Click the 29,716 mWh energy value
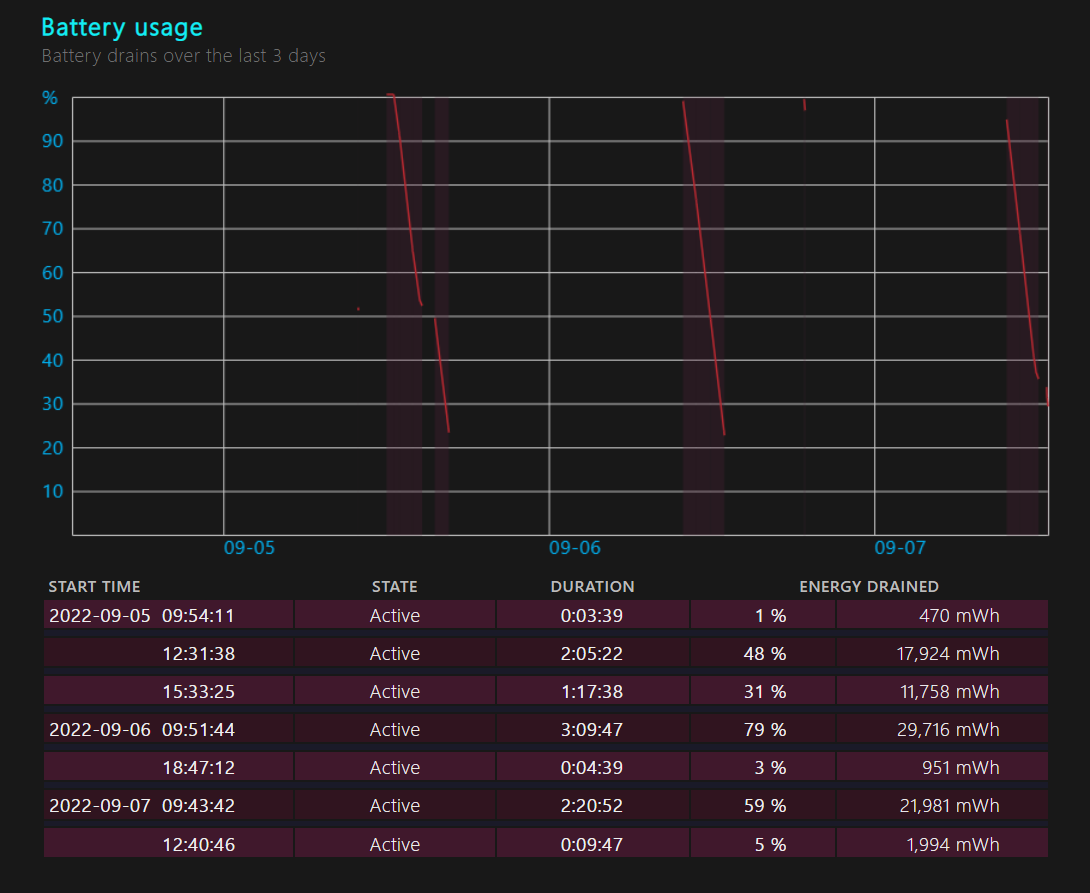This screenshot has width=1090, height=893. pyautogui.click(x=948, y=729)
